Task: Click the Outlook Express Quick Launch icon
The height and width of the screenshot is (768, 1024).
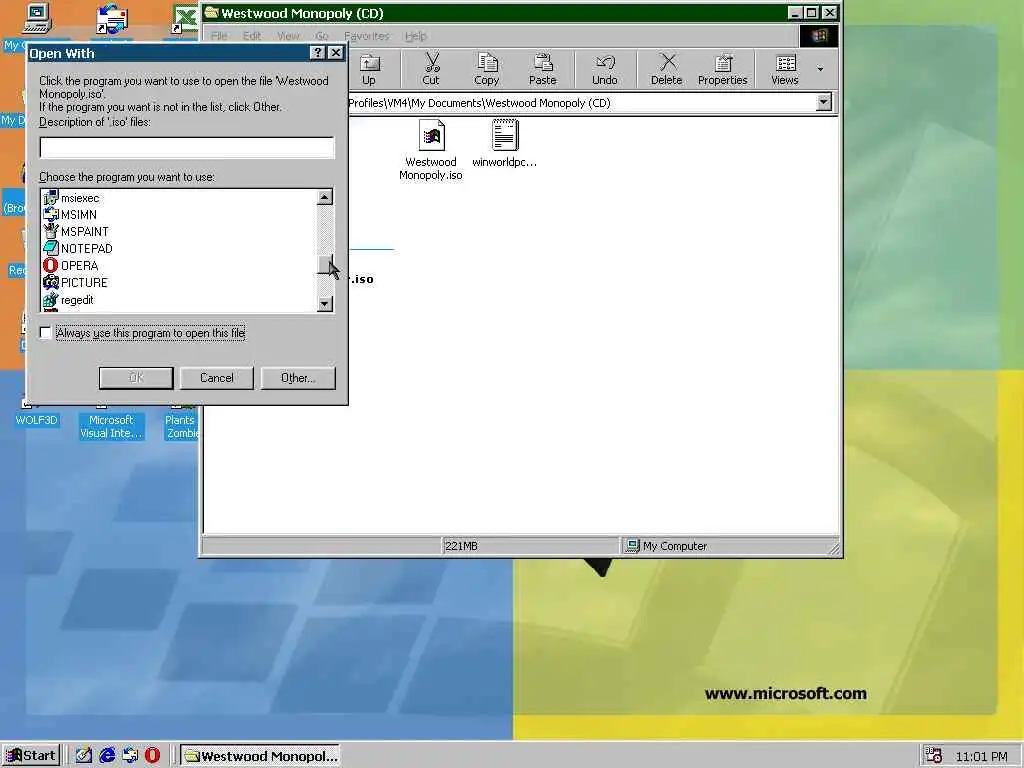Action: click(x=130, y=755)
